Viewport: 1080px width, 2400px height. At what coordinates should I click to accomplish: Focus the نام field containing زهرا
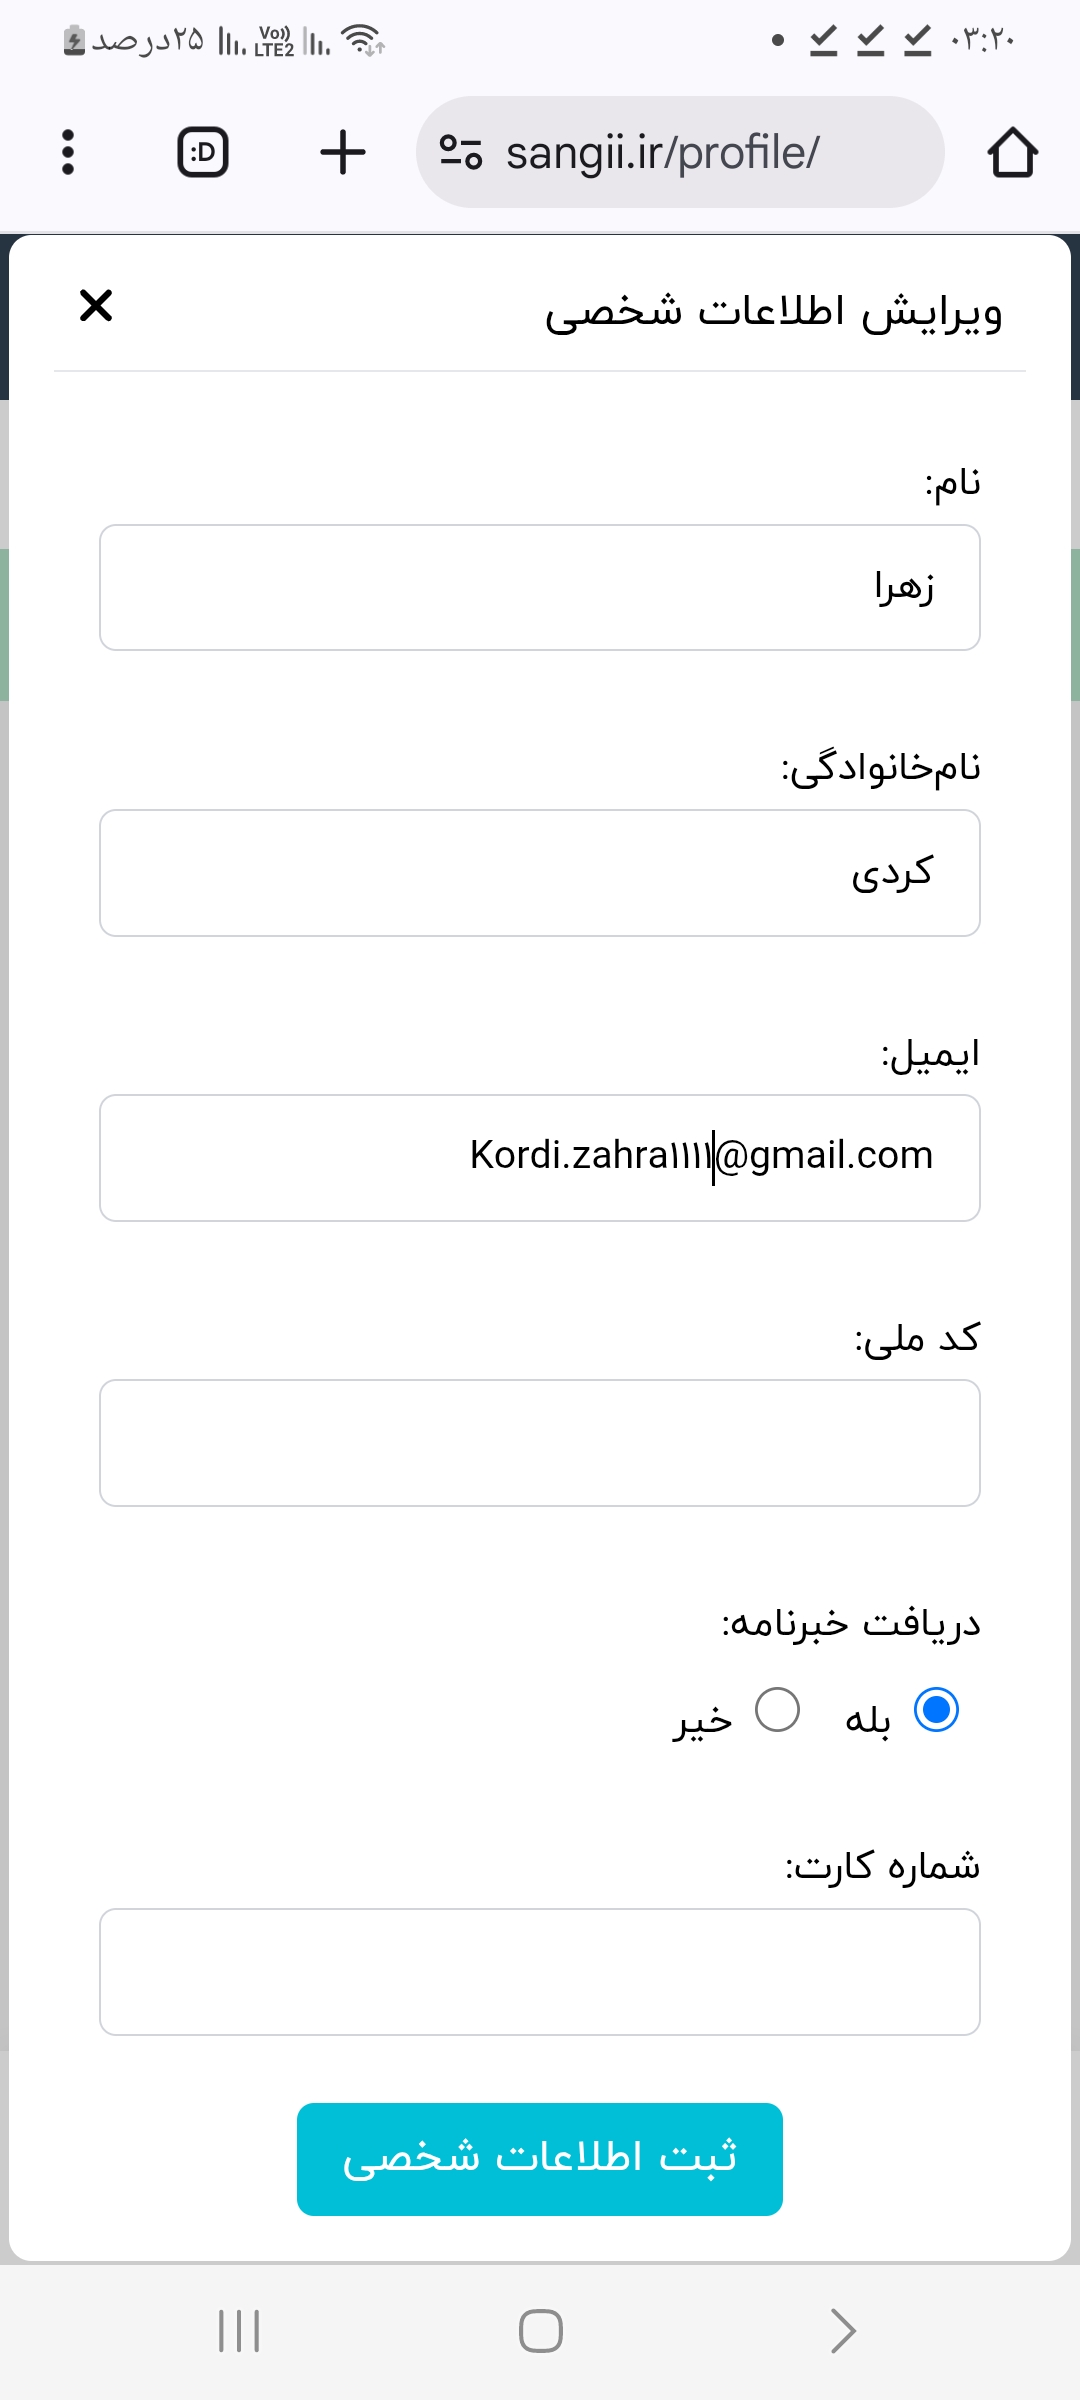pyautogui.click(x=540, y=588)
